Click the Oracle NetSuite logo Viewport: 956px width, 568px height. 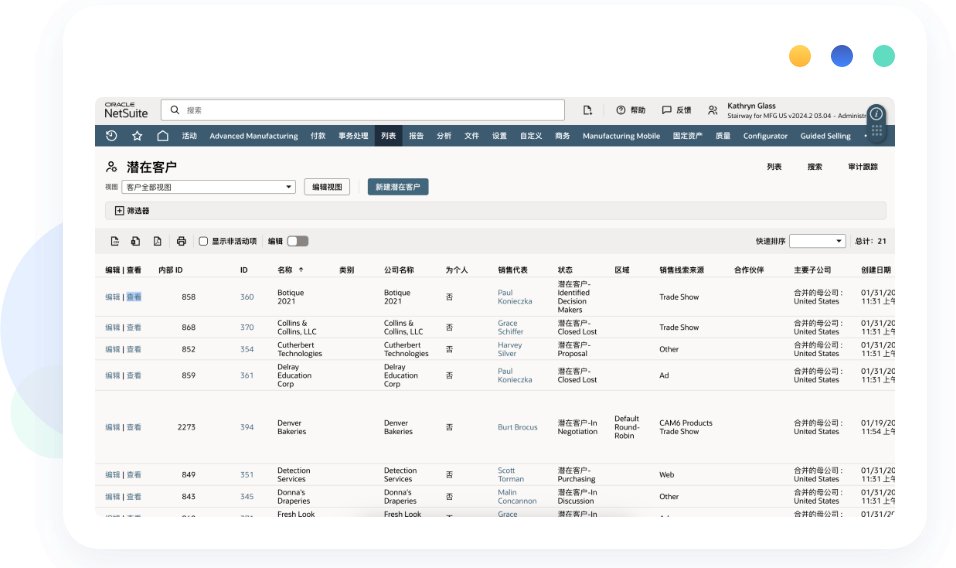tap(126, 110)
